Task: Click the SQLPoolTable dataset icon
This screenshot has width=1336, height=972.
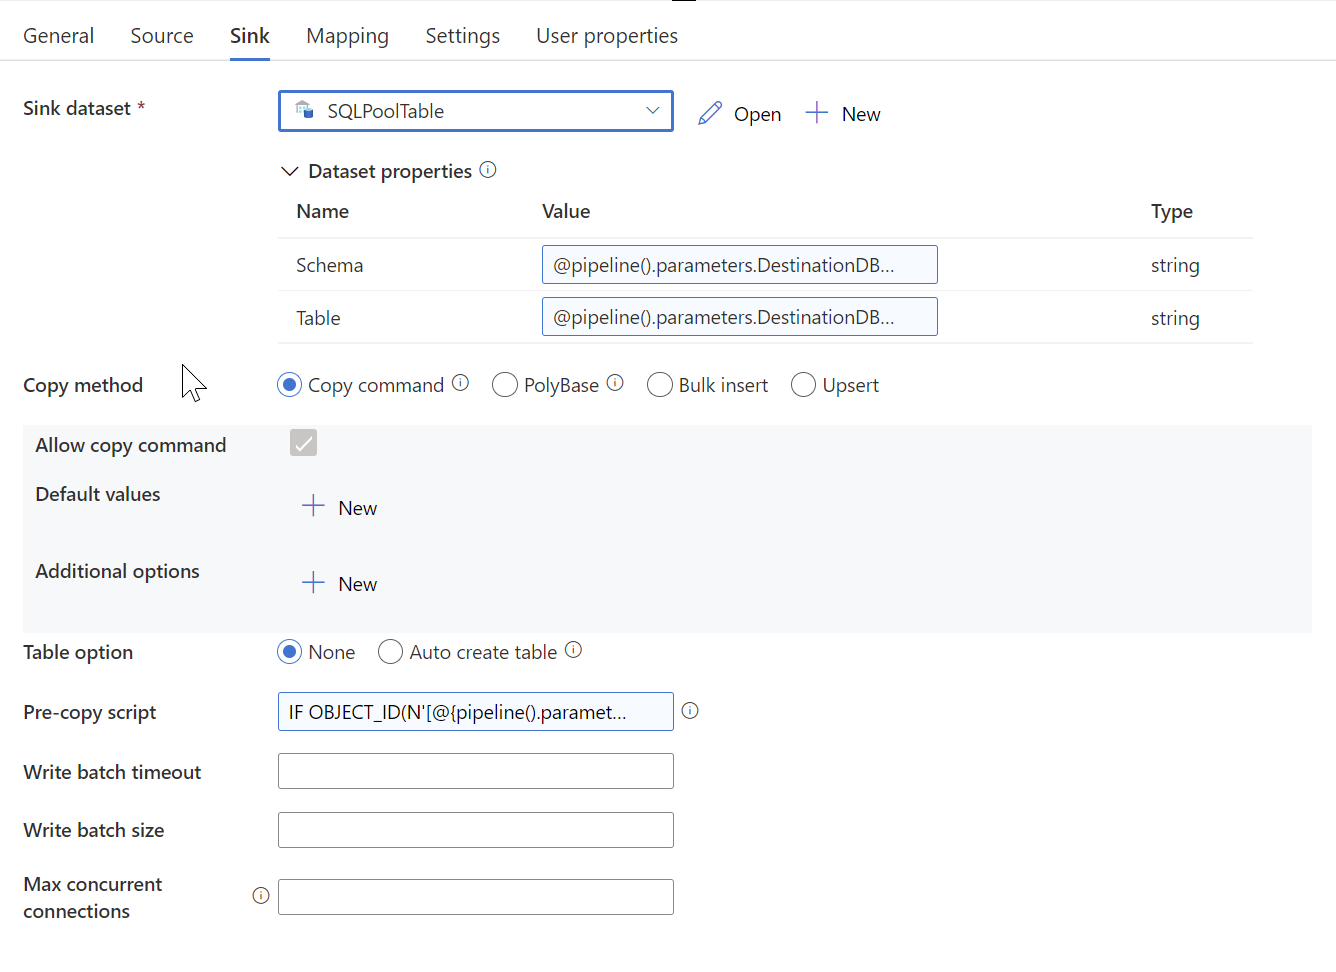Action: click(x=305, y=110)
